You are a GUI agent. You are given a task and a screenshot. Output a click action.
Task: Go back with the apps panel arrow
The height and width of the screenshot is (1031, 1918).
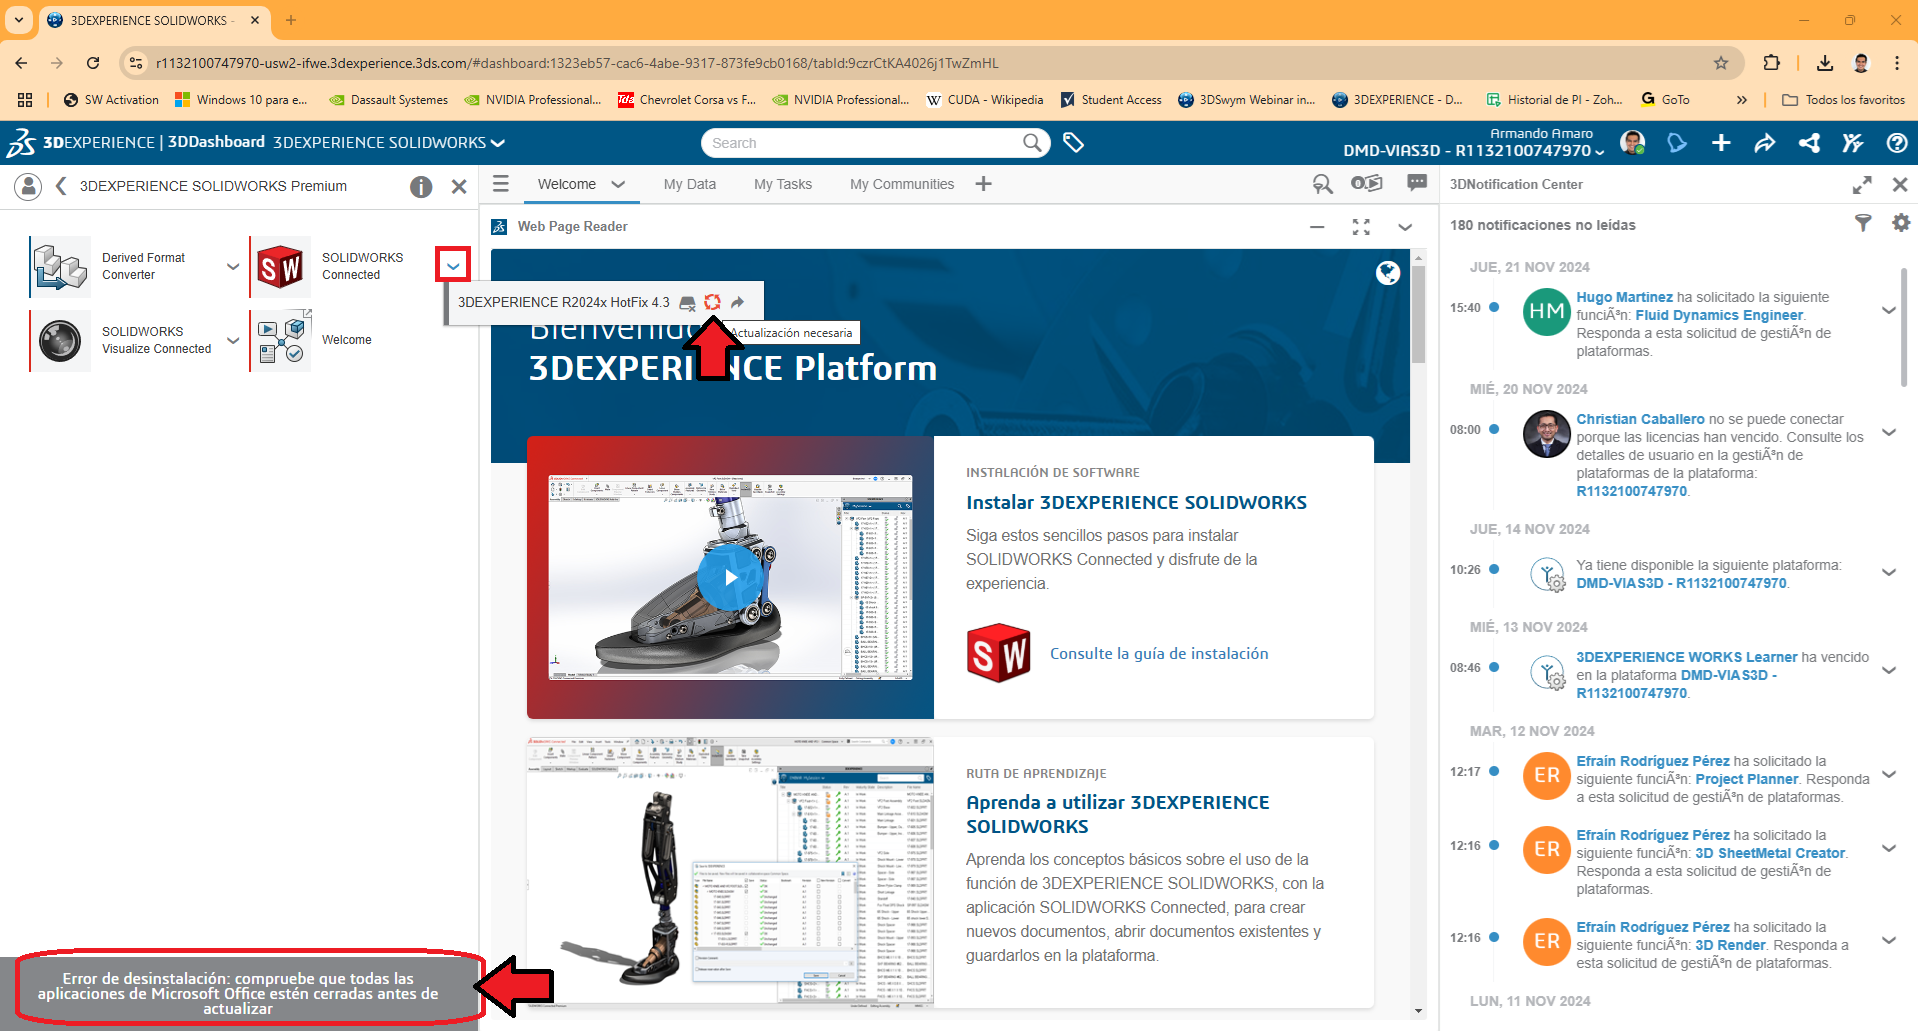[x=61, y=186]
